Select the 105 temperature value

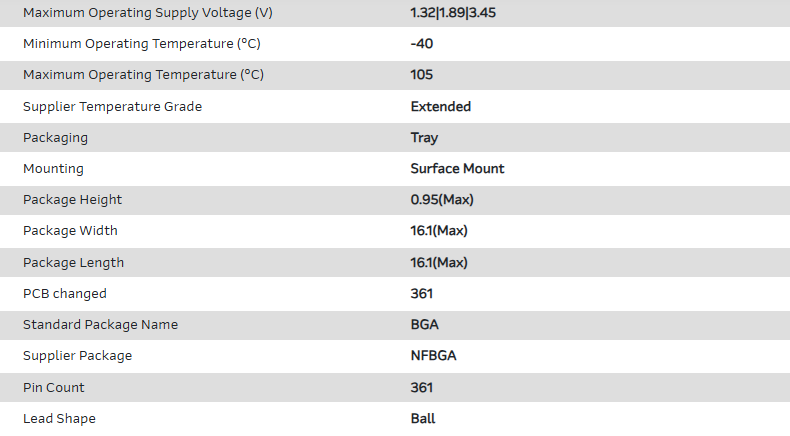[x=422, y=75]
